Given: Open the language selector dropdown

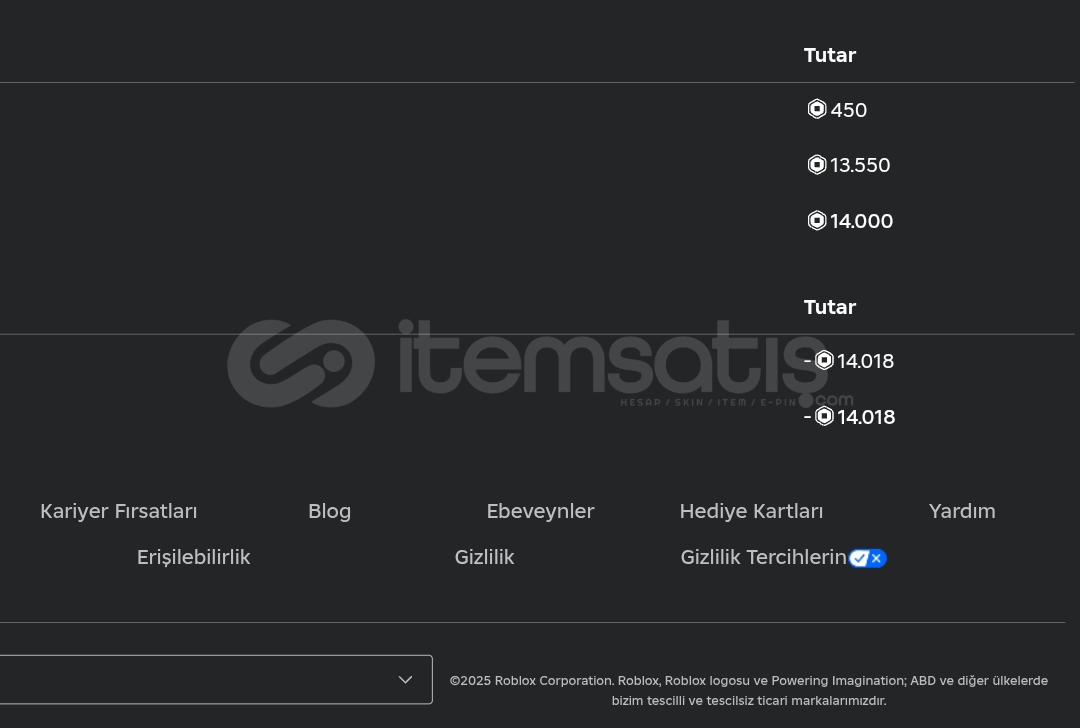Looking at the screenshot, I should (216, 680).
